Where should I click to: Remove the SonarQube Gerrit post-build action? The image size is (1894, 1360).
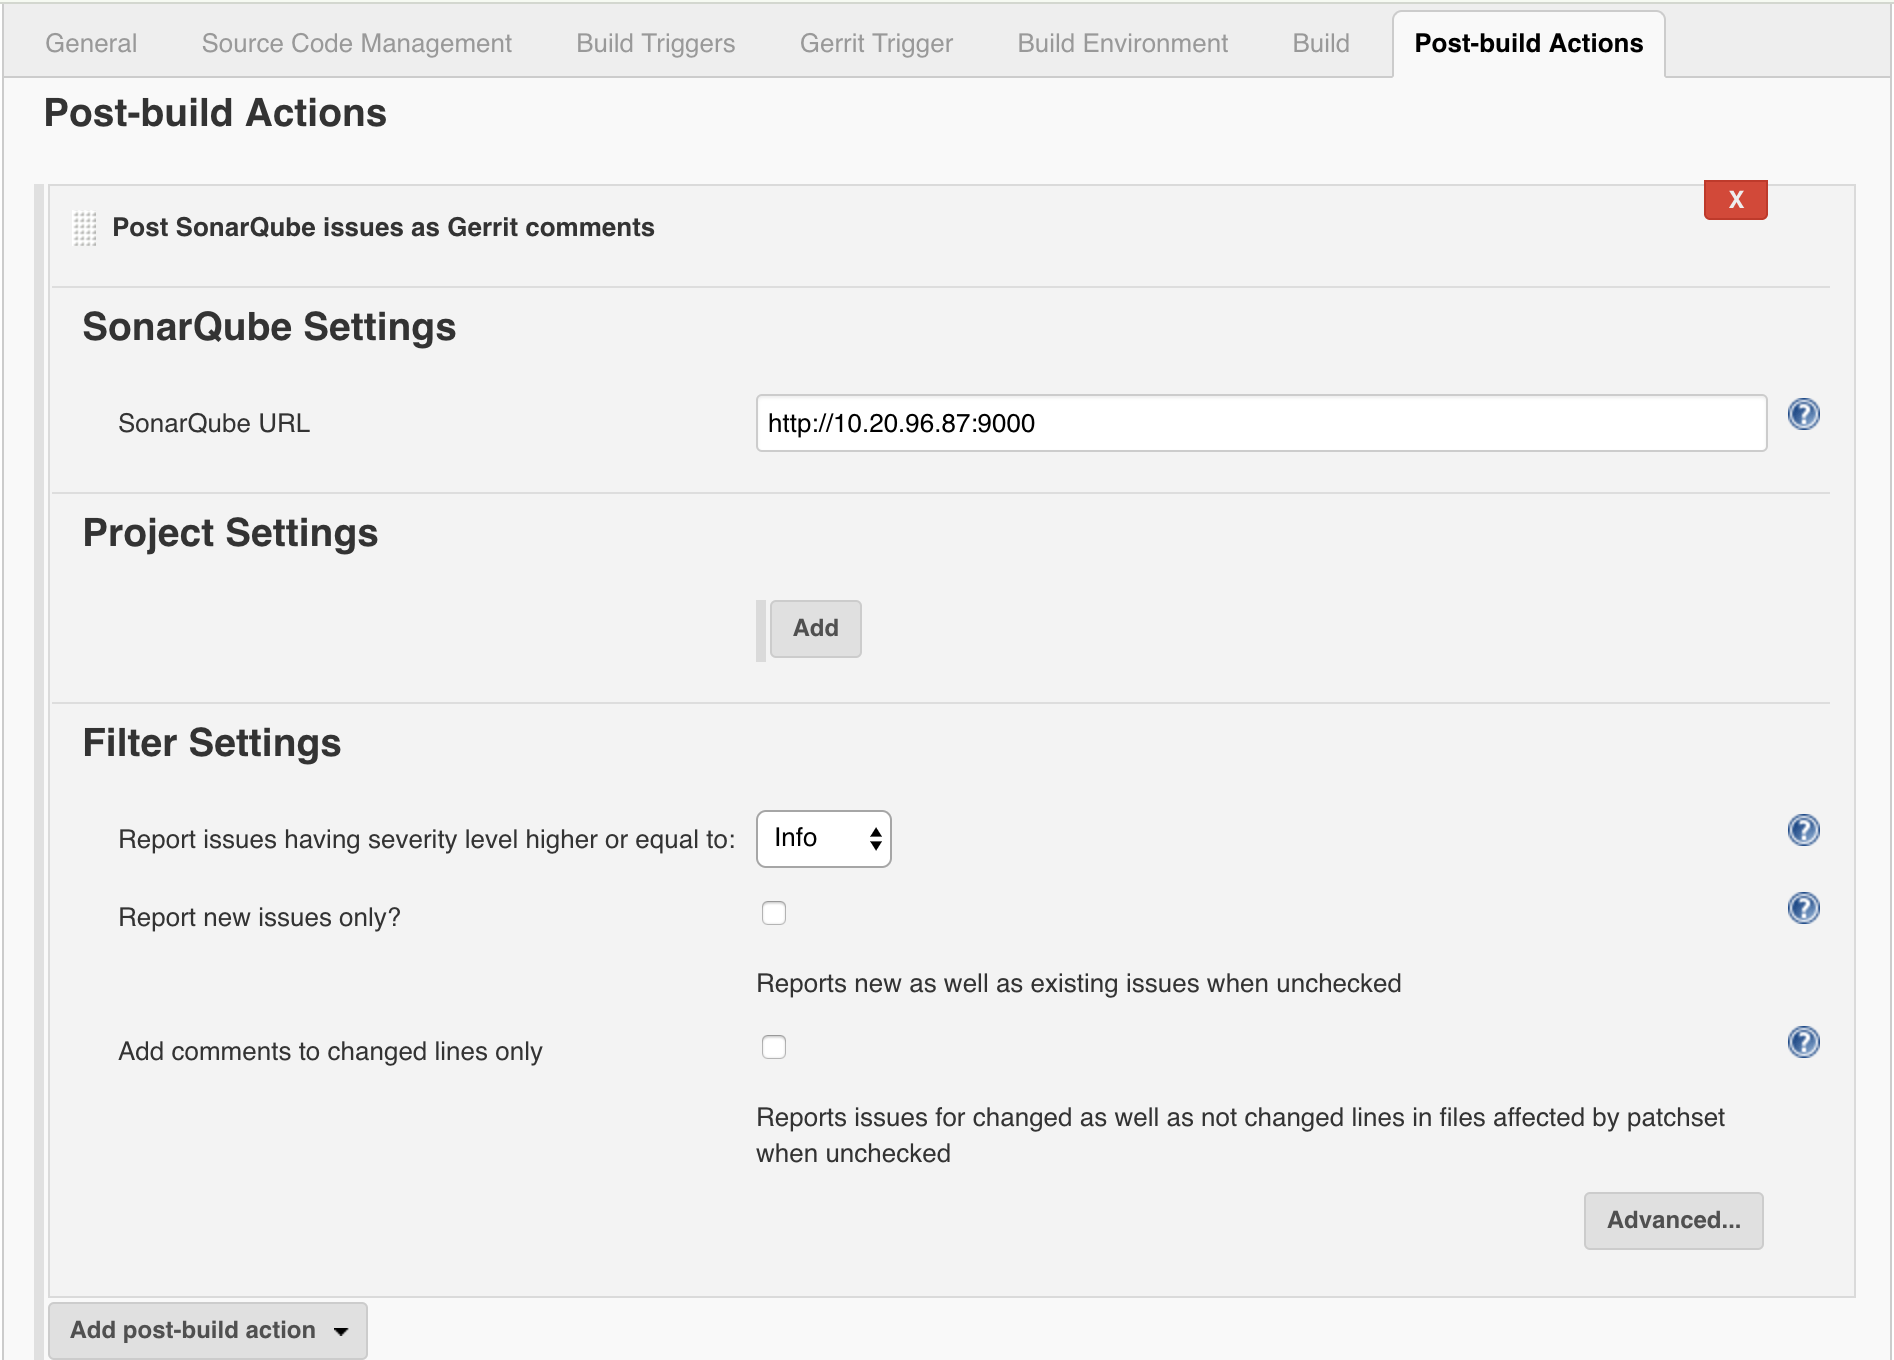(x=1735, y=199)
